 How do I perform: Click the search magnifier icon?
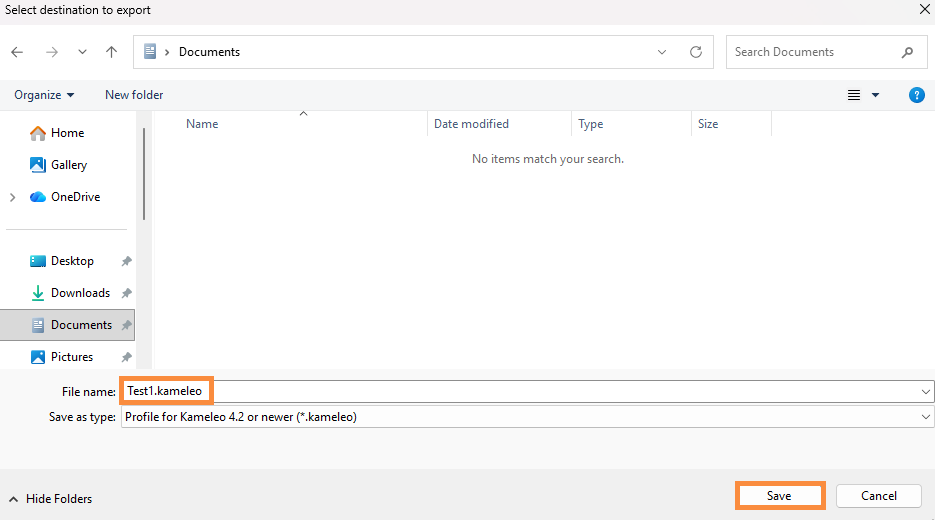pos(908,52)
